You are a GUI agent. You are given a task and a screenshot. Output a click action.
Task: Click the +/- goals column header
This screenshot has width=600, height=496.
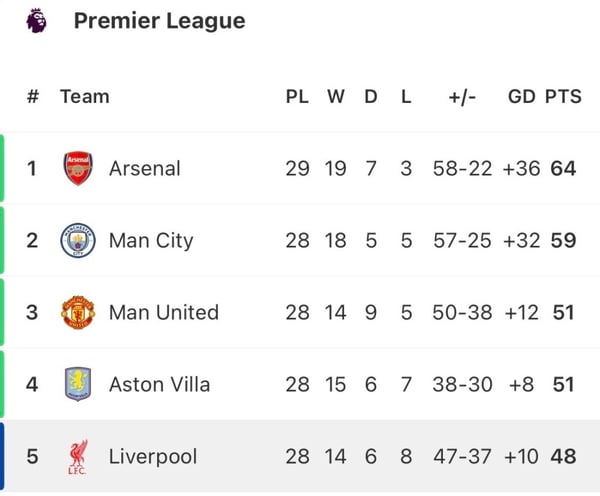pyautogui.click(x=462, y=97)
